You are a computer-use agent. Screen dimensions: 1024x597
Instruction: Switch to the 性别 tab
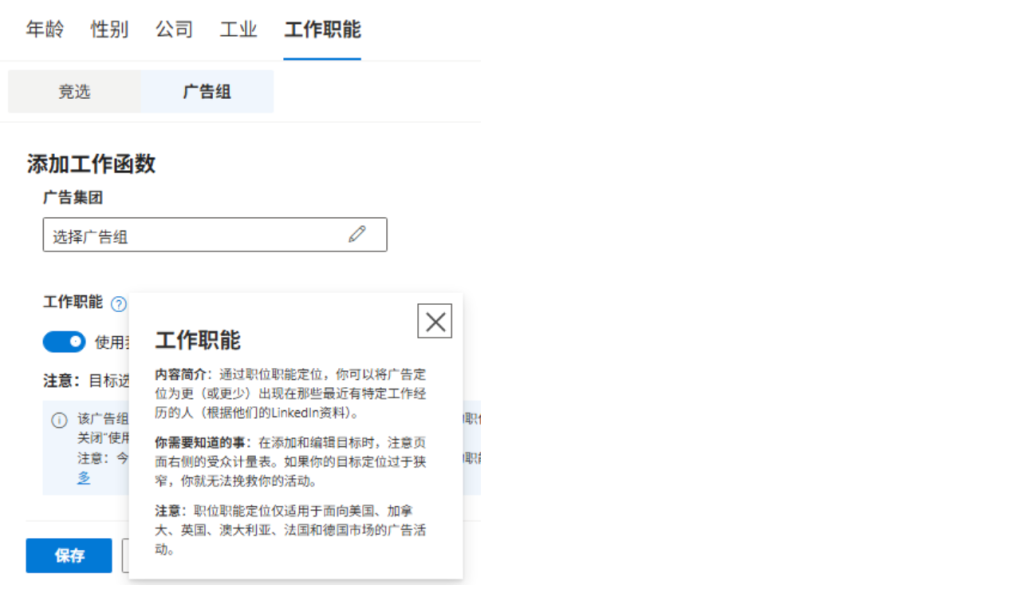109,30
